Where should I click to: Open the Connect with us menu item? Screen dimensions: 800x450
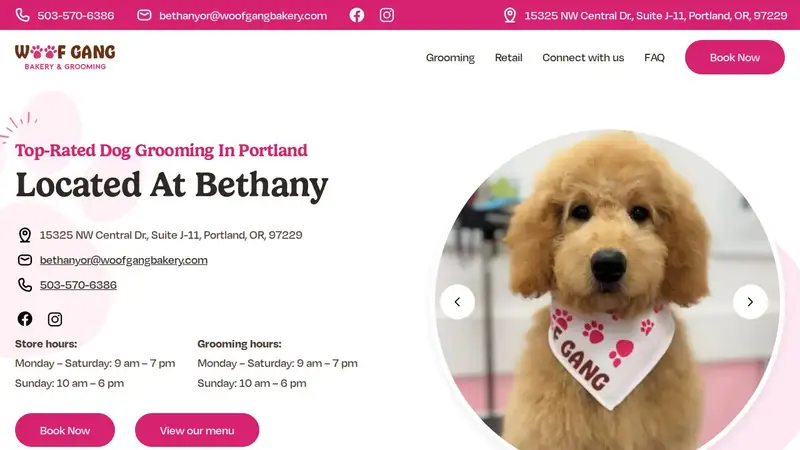pyautogui.click(x=583, y=58)
